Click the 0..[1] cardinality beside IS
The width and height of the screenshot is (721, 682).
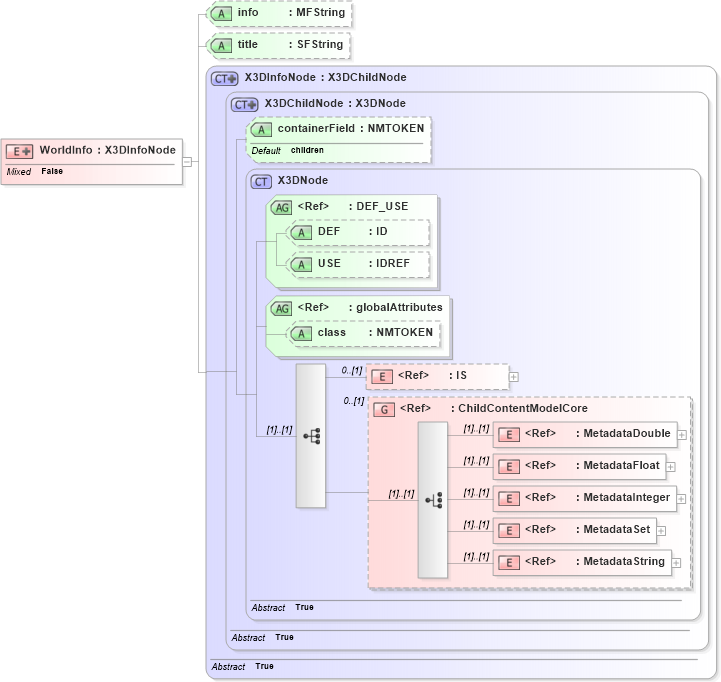click(352, 371)
